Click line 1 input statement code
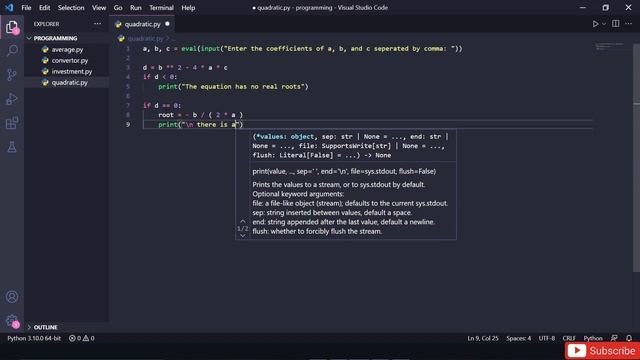The width and height of the screenshot is (640, 360). (302, 49)
